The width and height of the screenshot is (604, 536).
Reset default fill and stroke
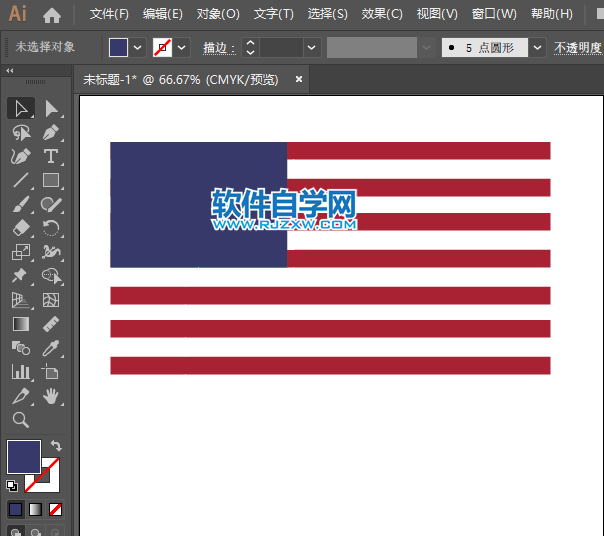click(12, 486)
